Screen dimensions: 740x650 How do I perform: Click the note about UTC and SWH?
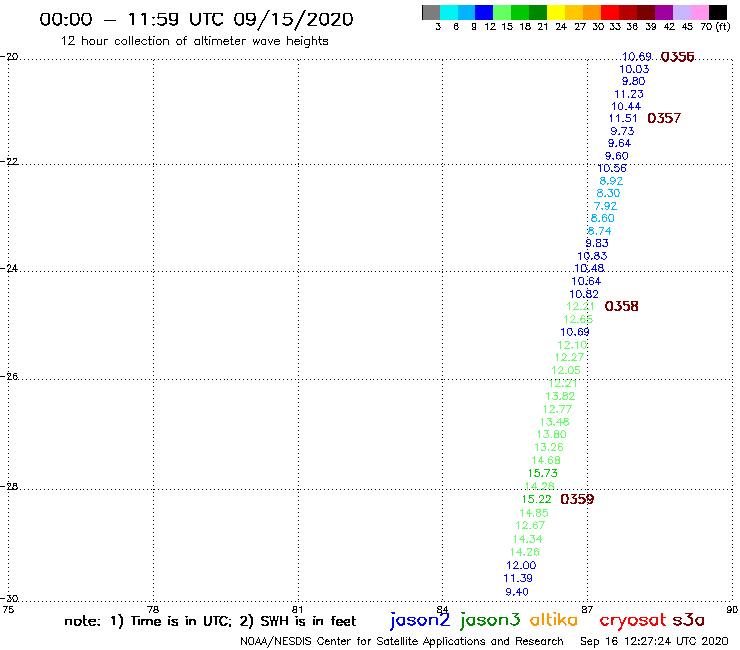pyautogui.click(x=210, y=621)
